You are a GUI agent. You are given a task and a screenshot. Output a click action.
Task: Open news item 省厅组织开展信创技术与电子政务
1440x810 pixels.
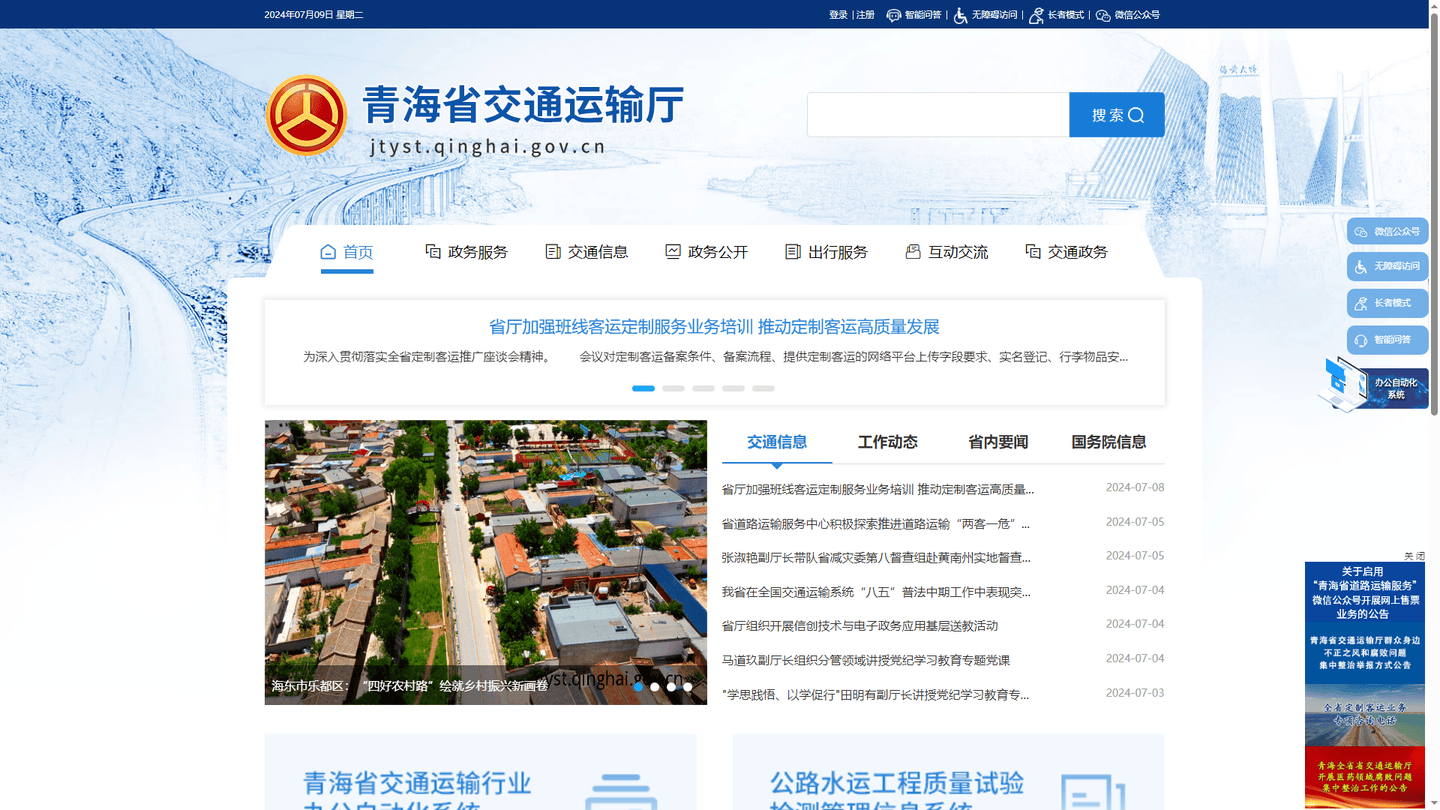(860, 626)
